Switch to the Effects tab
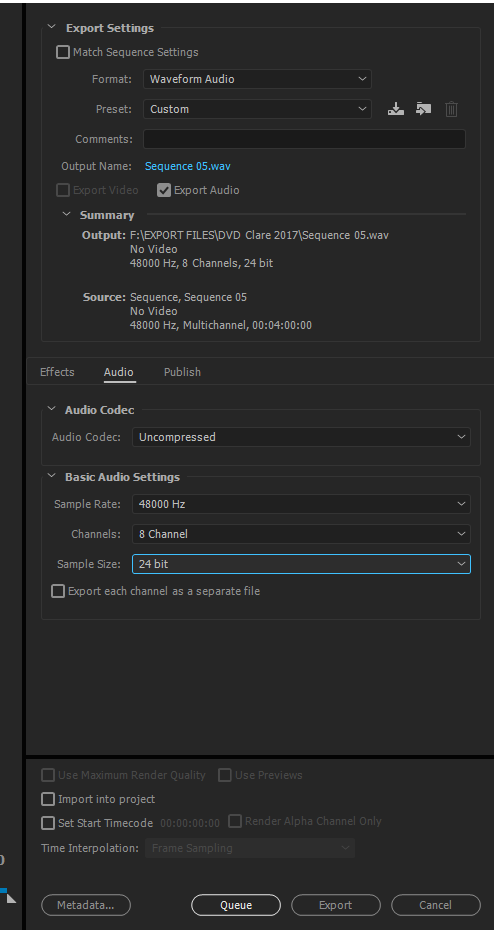 click(57, 372)
